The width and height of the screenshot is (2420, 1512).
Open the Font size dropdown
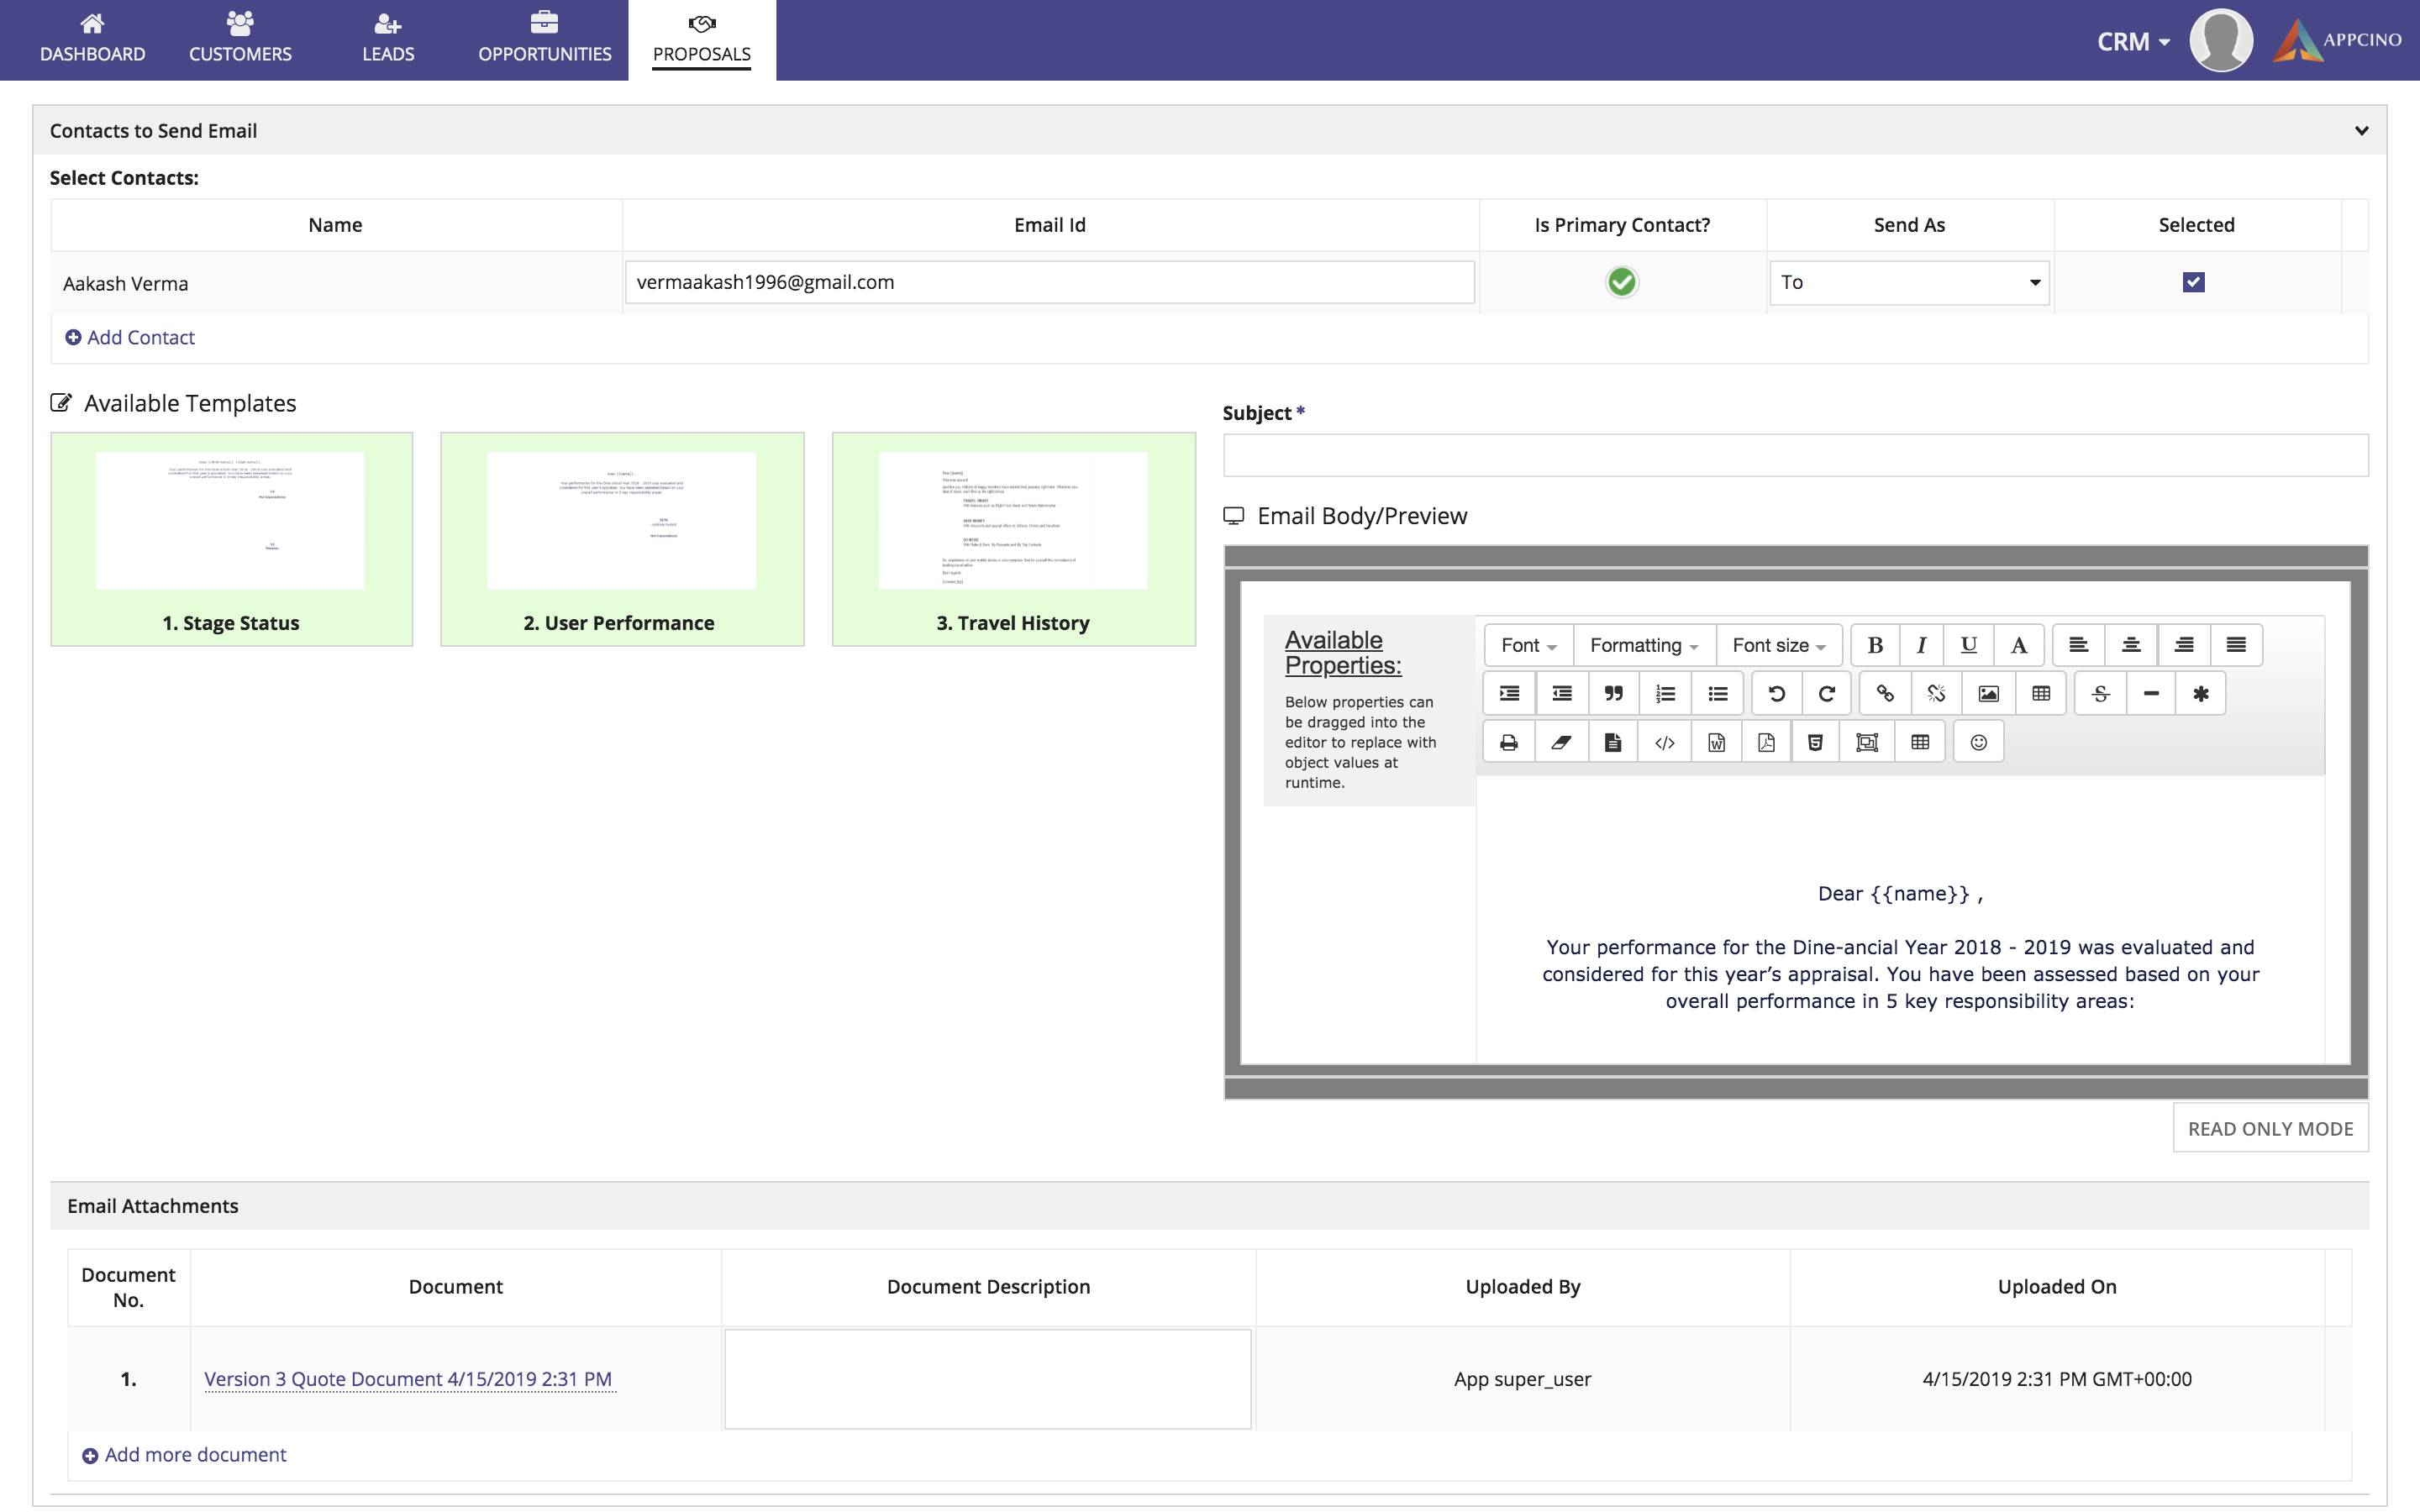click(1778, 645)
